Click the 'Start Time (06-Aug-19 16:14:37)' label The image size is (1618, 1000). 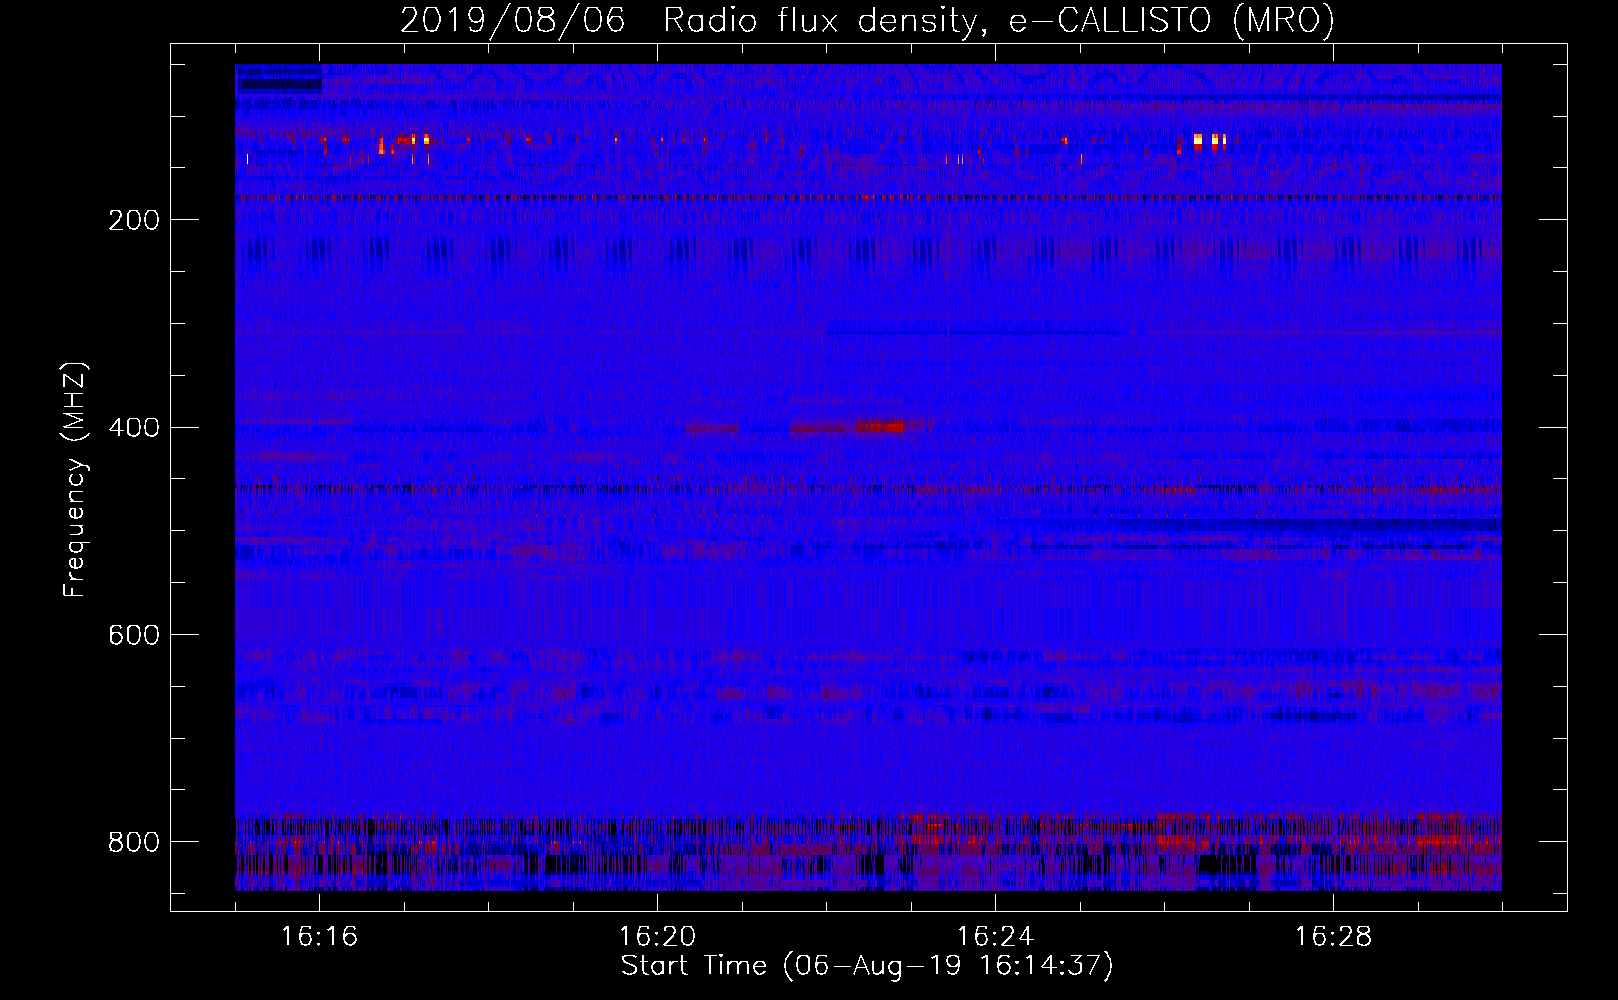pos(867,966)
